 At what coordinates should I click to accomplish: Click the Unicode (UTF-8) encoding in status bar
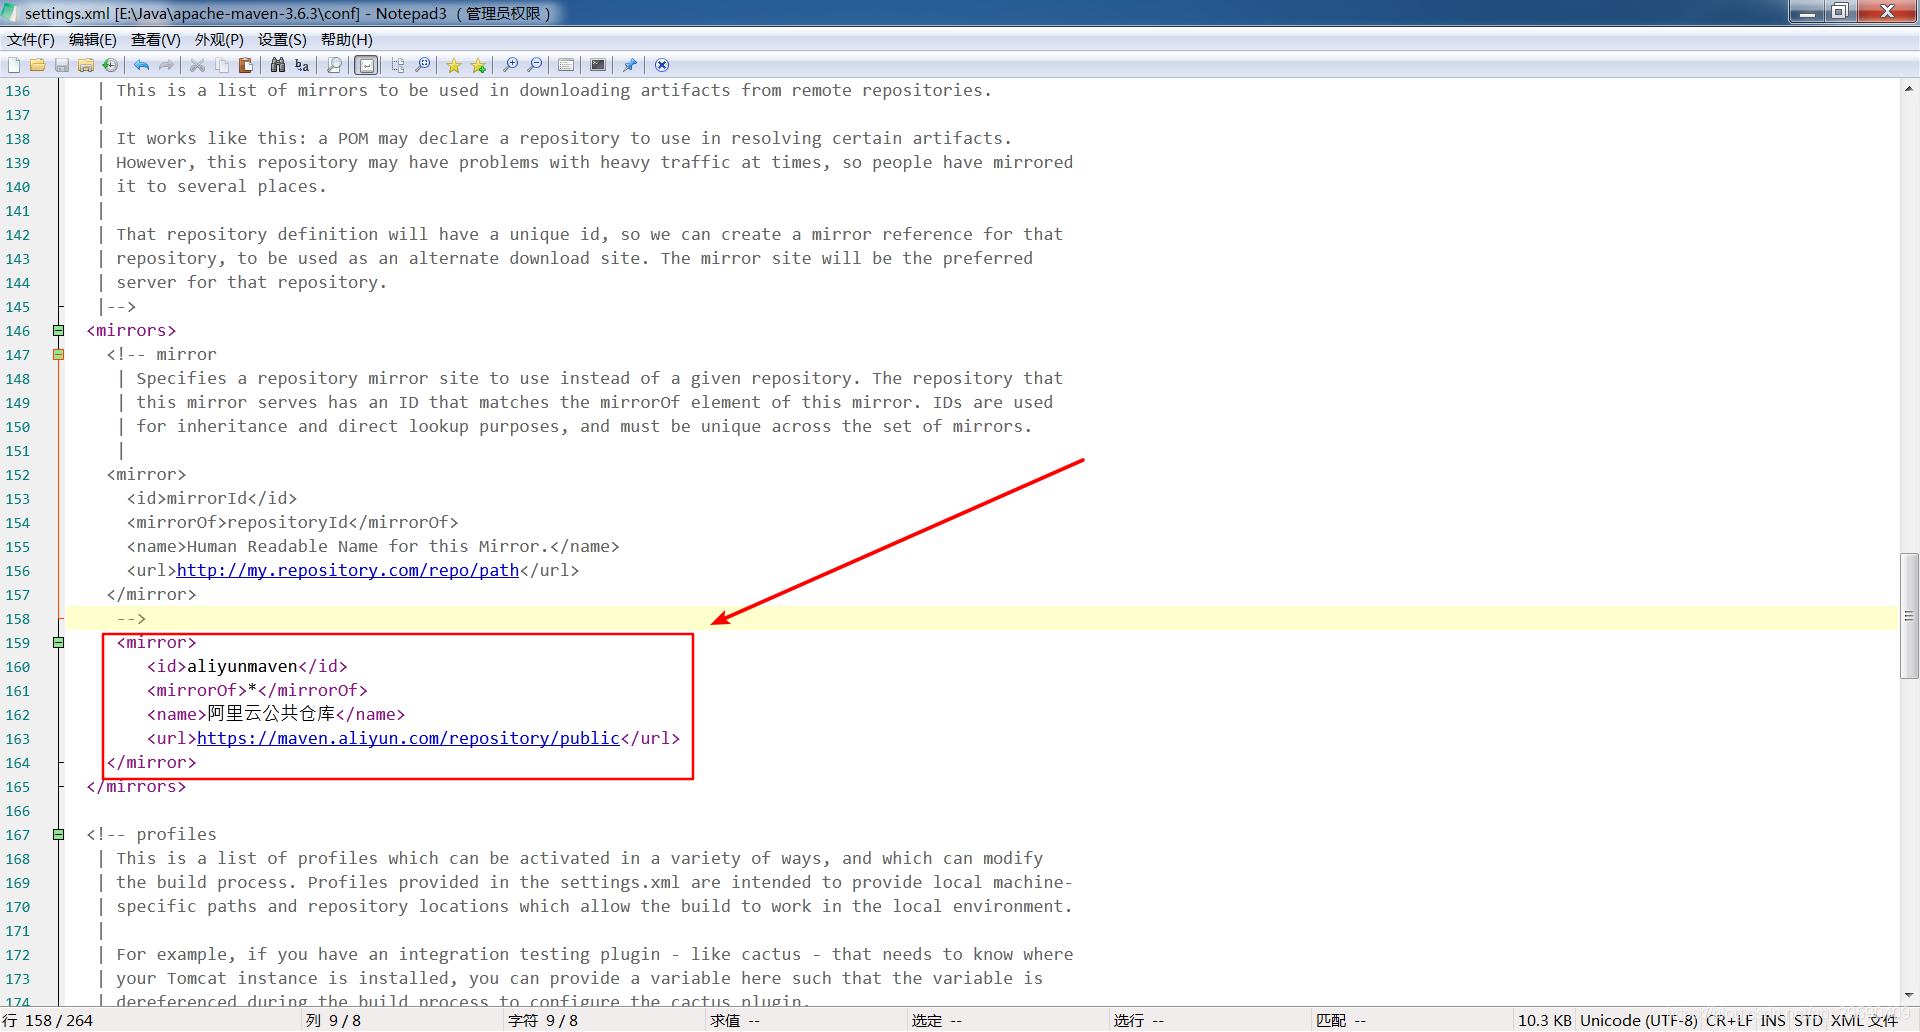click(x=1638, y=1021)
